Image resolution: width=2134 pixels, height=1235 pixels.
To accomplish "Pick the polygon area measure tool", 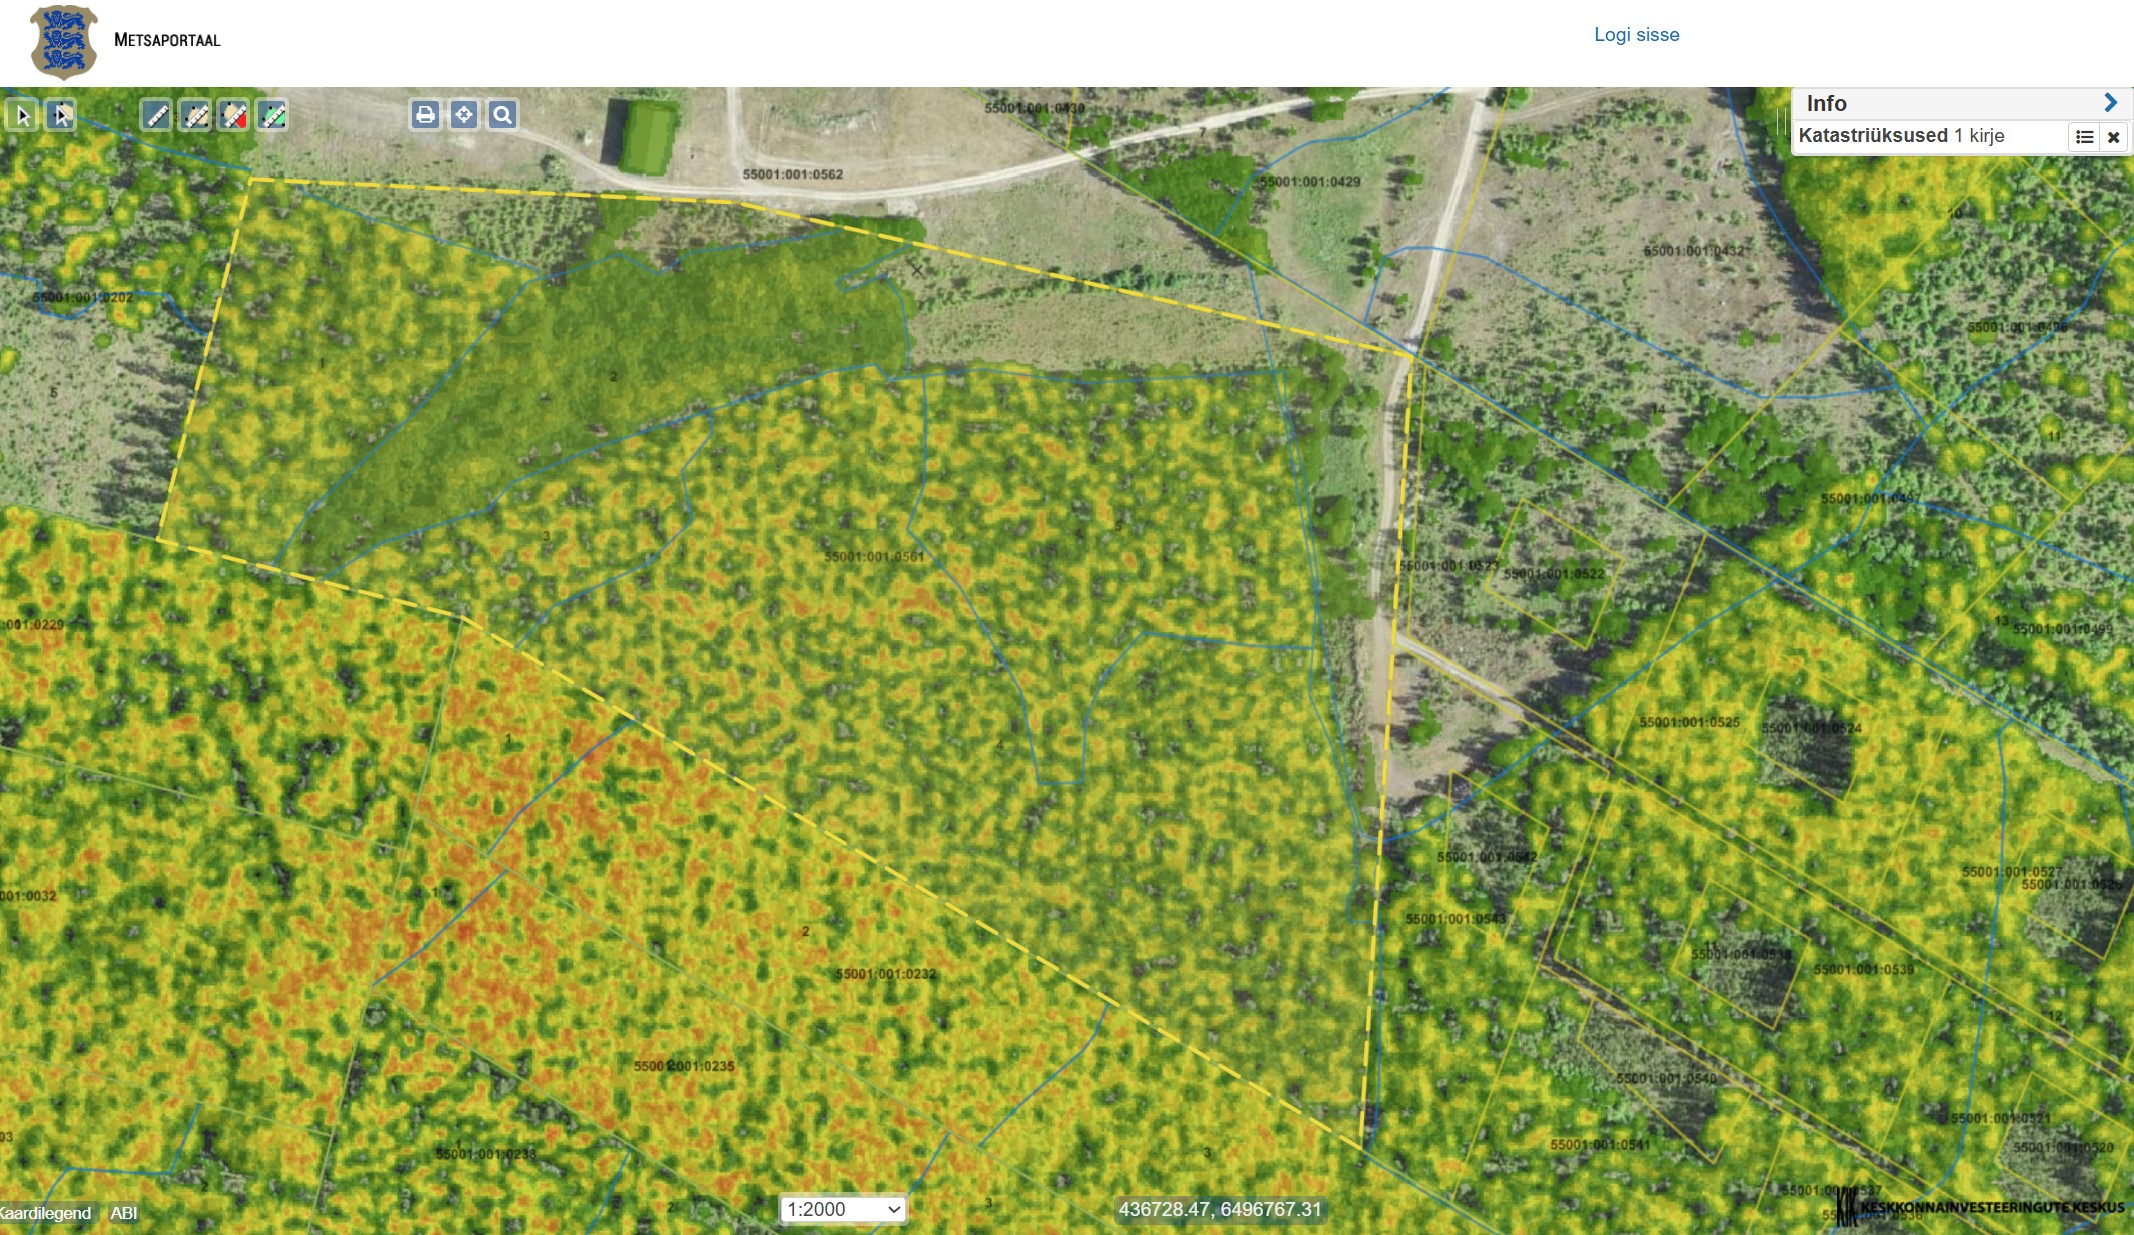I will pos(196,116).
